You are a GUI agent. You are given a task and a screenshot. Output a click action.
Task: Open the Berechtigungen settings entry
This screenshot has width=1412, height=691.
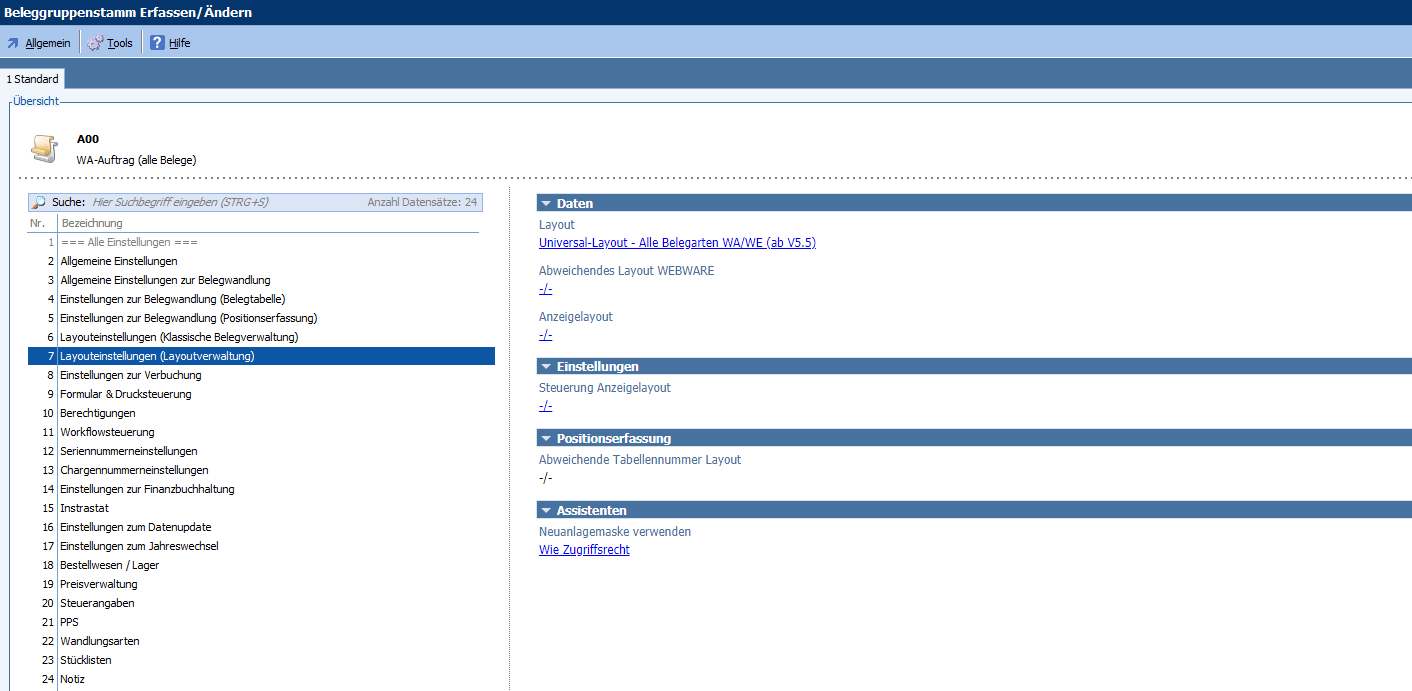97,413
